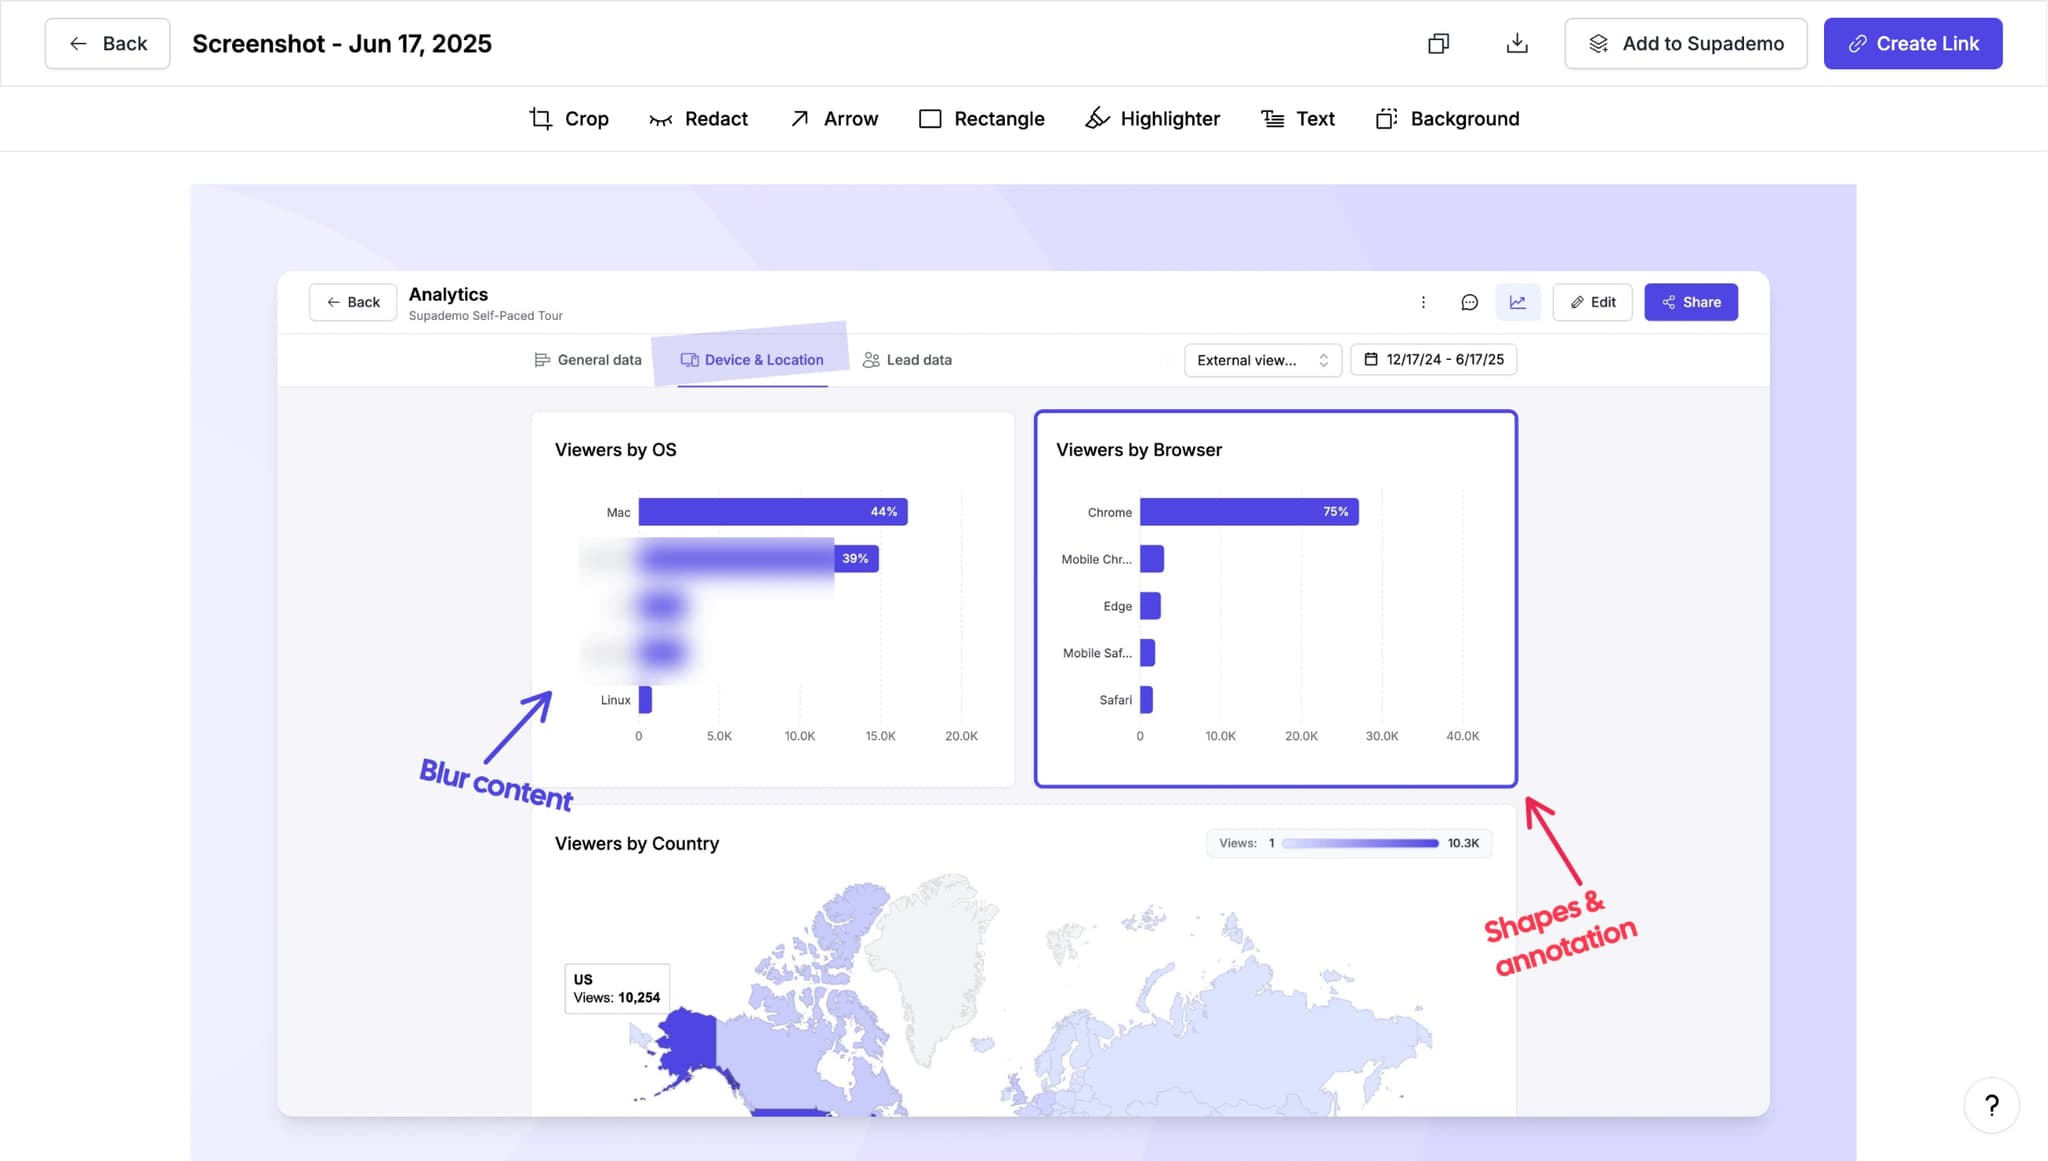Screen dimensions: 2048x1161
Task: Click the Views gradient scale bar
Action: click(1360, 843)
